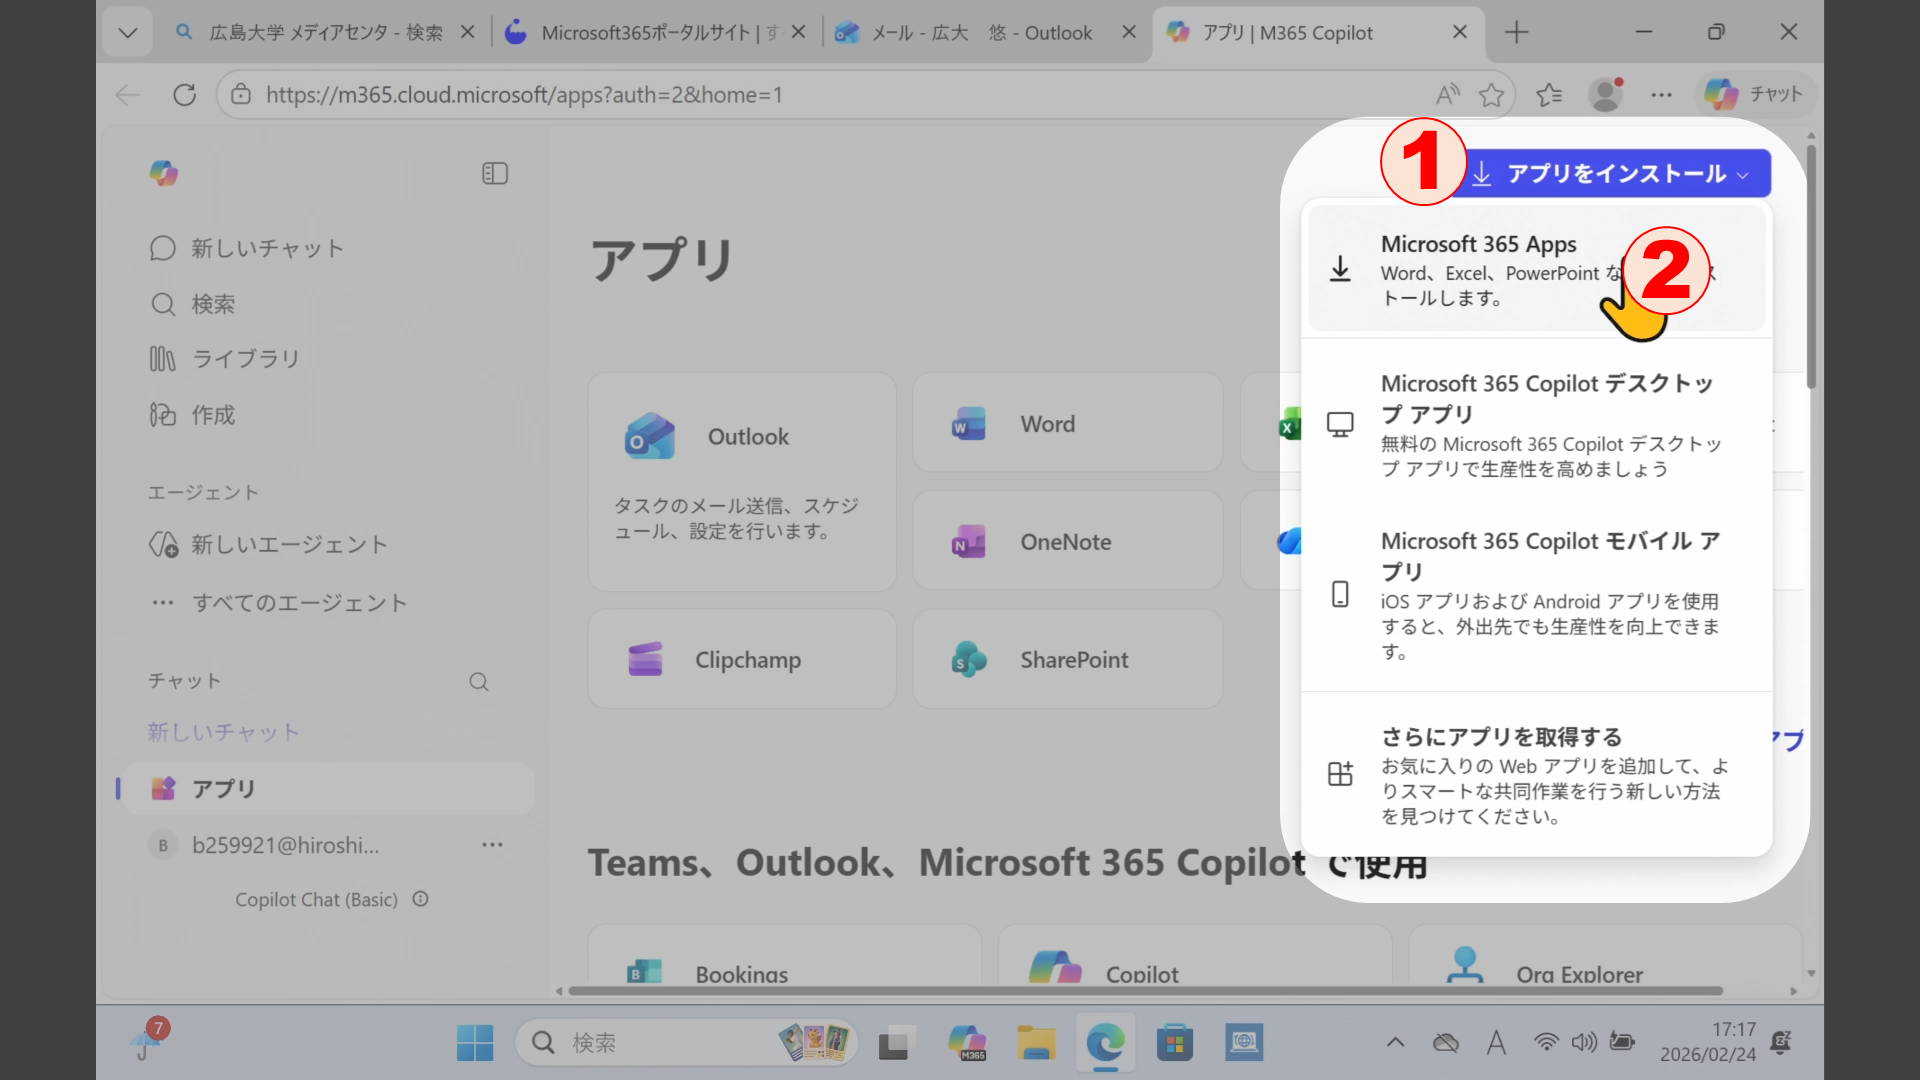Open SharePoint

pos(1066,659)
